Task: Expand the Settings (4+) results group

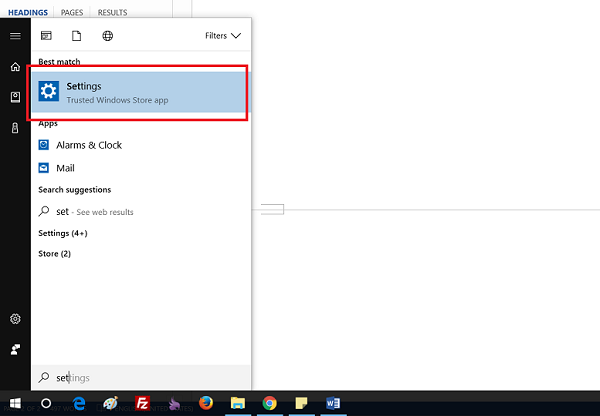Action: click(62, 233)
